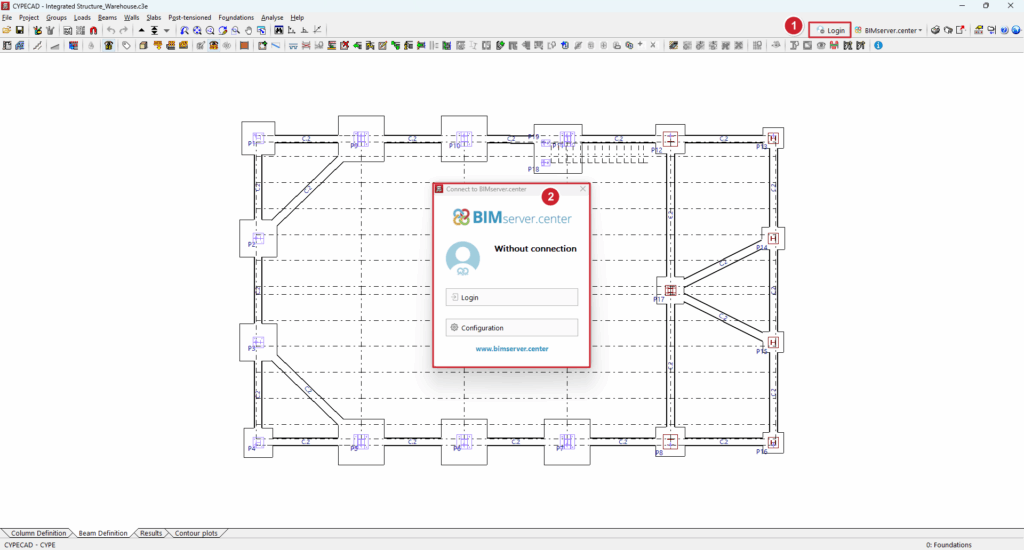
Task: Open the Foundations menu
Action: (236, 18)
